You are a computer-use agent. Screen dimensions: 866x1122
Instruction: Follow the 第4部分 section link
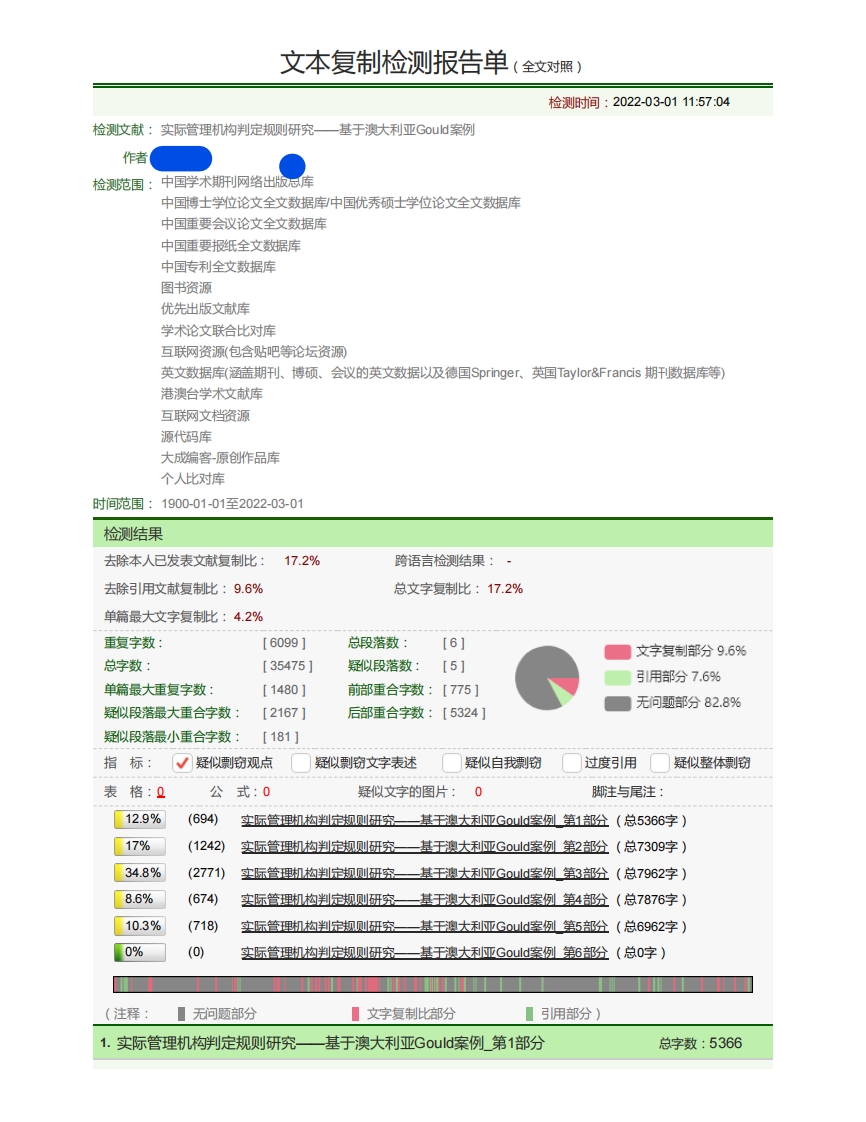(x=424, y=900)
